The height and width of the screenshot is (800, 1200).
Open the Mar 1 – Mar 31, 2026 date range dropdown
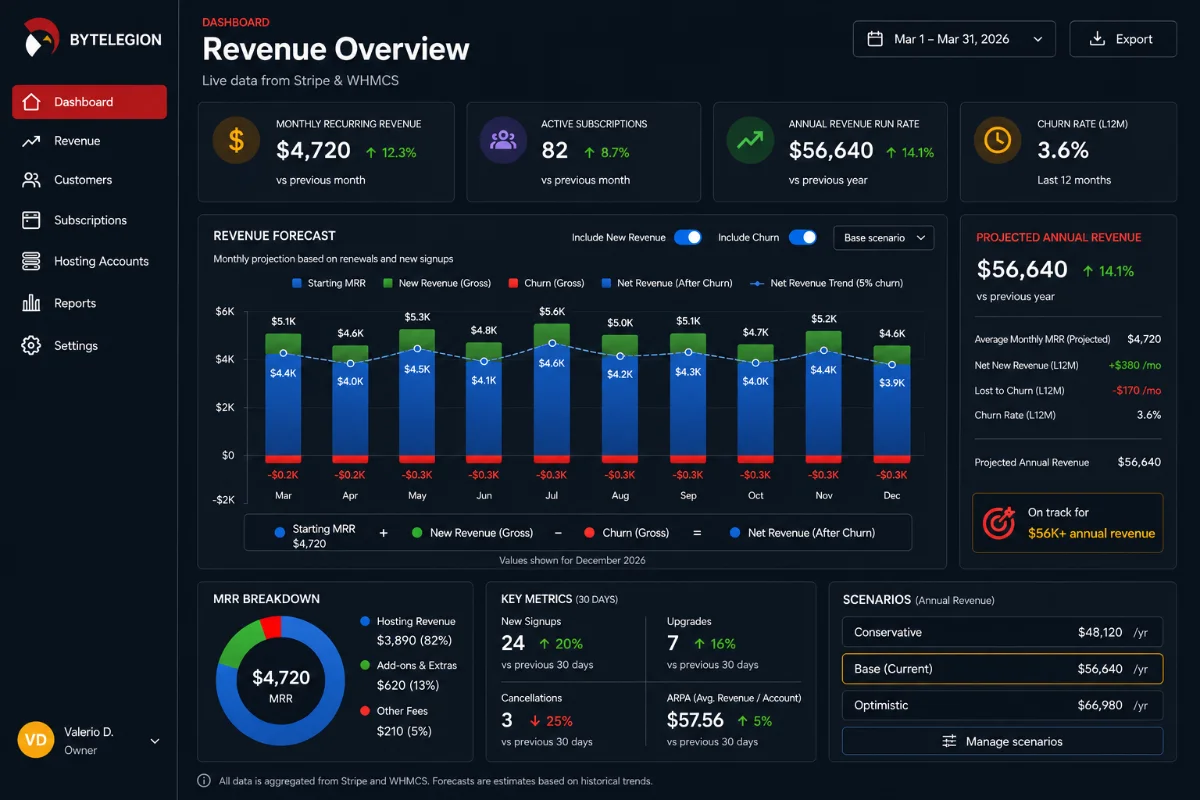point(954,39)
